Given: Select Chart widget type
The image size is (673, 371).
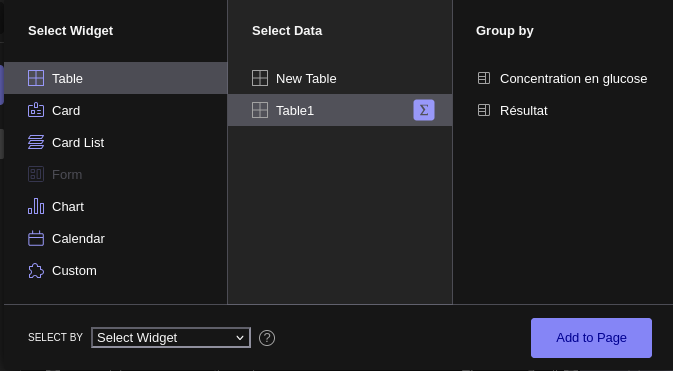Looking at the screenshot, I should tap(116, 207).
